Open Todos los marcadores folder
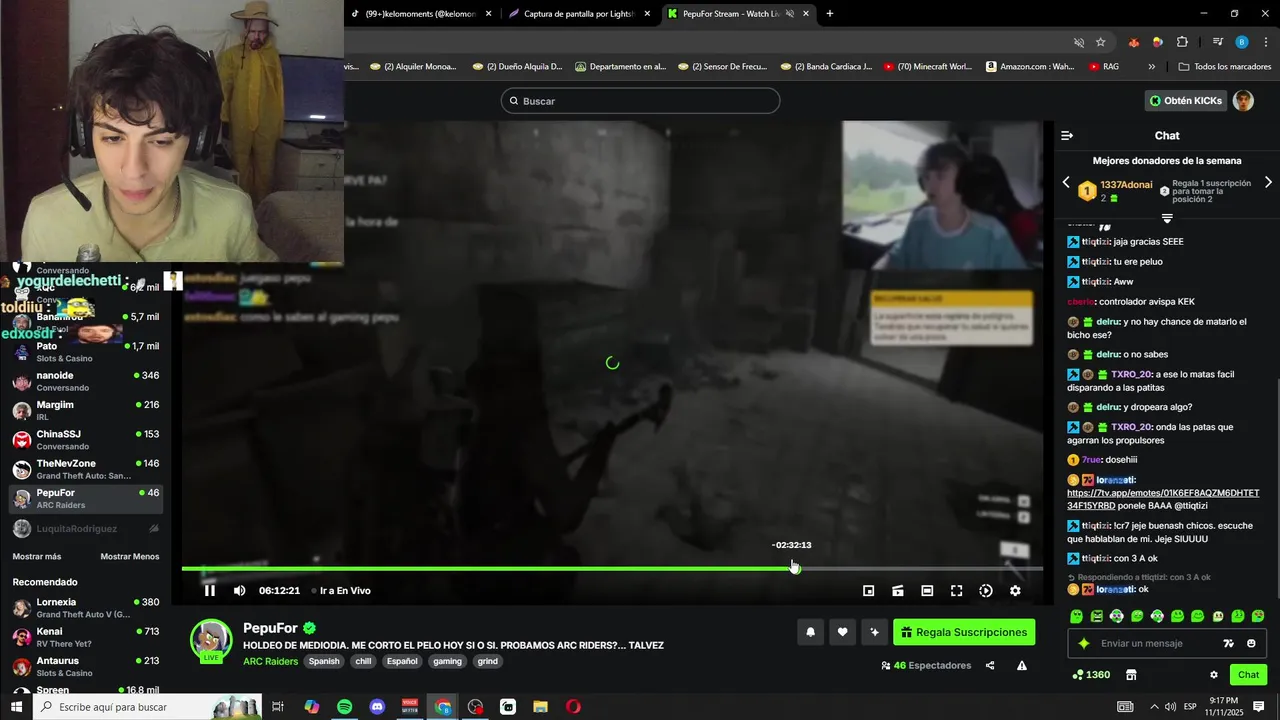The image size is (1280, 720). point(1225,67)
